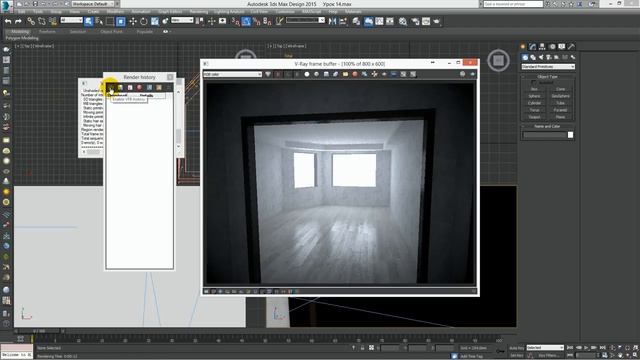
Task: Enable VFB history in Render history
Action: point(111,87)
